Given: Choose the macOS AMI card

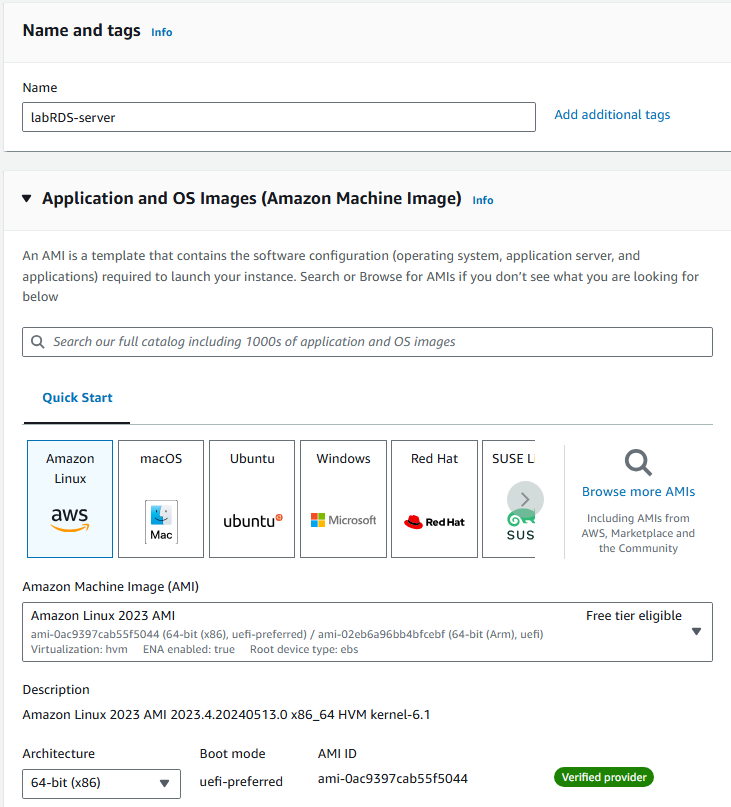Looking at the screenshot, I should coord(161,499).
